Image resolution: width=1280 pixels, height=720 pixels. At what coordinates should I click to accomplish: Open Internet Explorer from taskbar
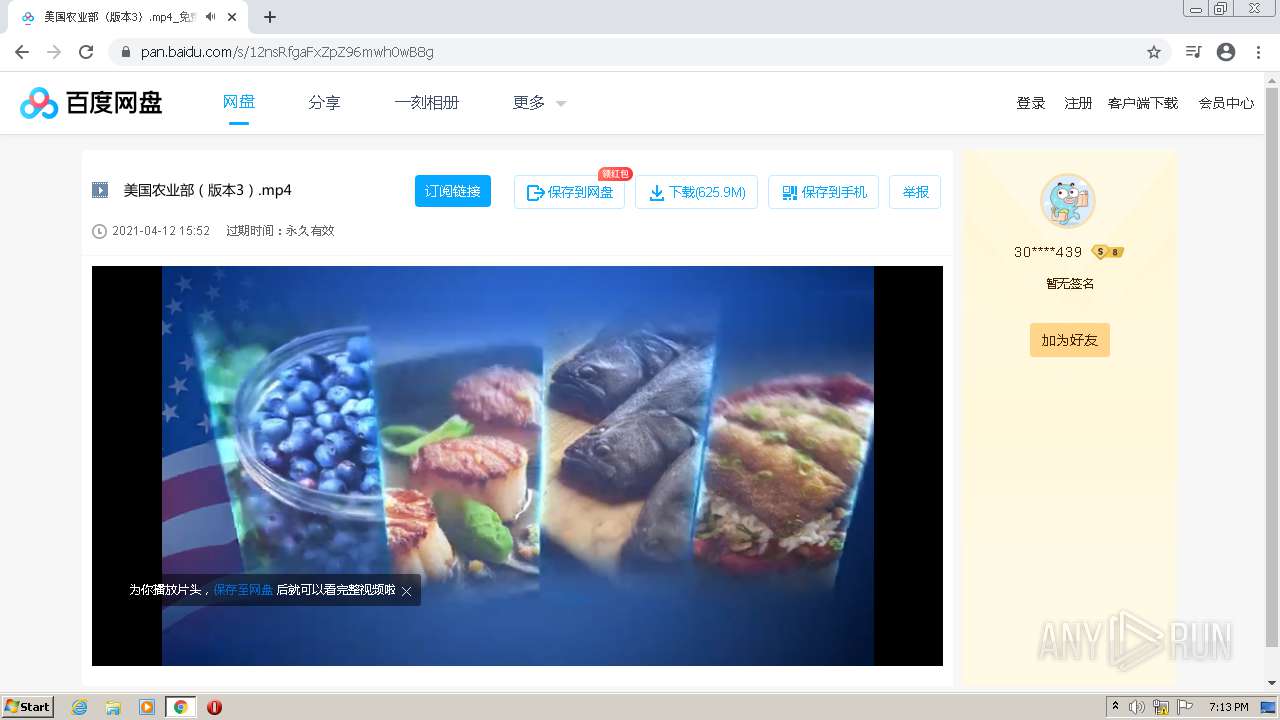(80, 707)
